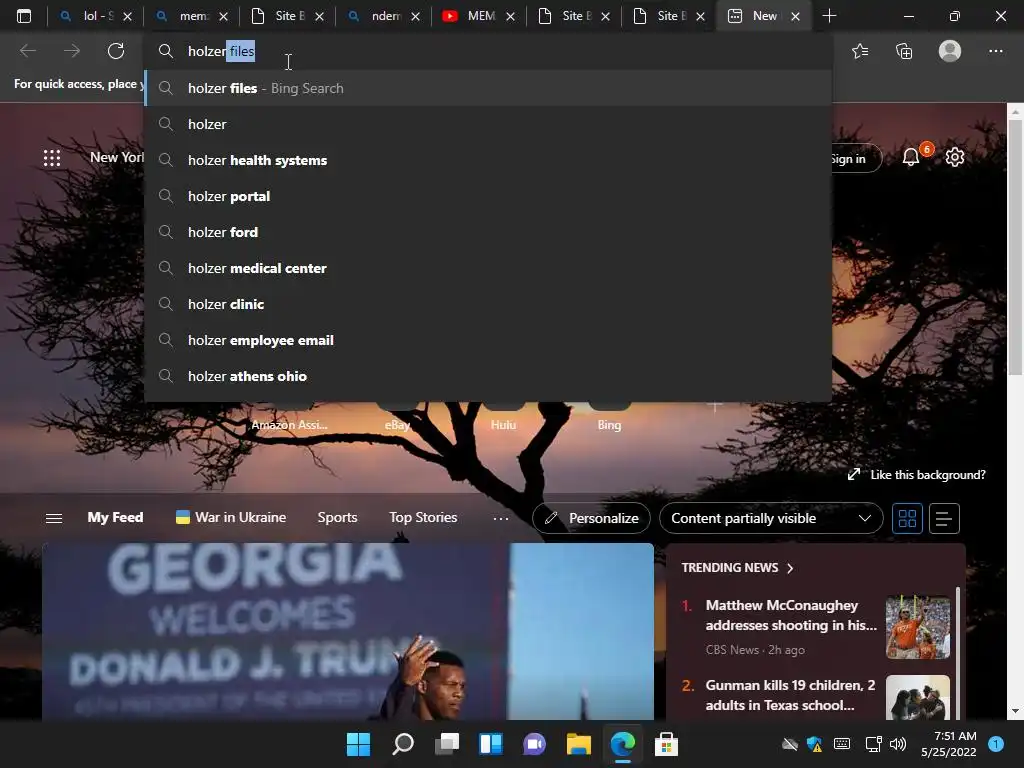Open the Bing quick link tile
Viewport: 1024px width, 768px height.
tap(609, 417)
